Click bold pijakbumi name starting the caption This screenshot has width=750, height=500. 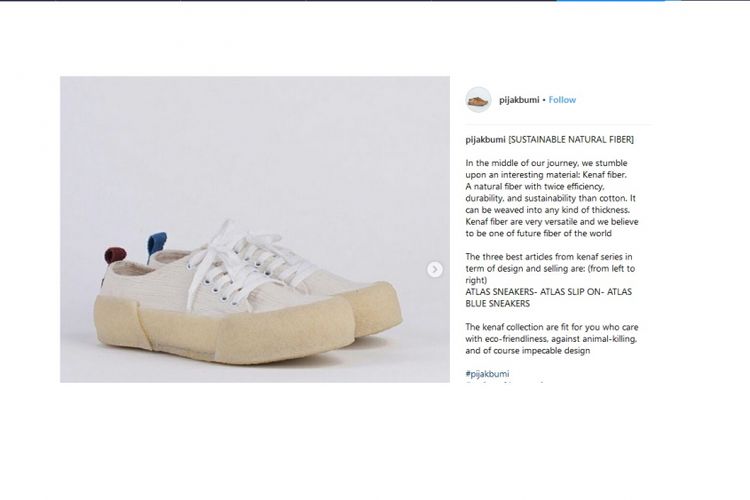pyautogui.click(x=485, y=140)
